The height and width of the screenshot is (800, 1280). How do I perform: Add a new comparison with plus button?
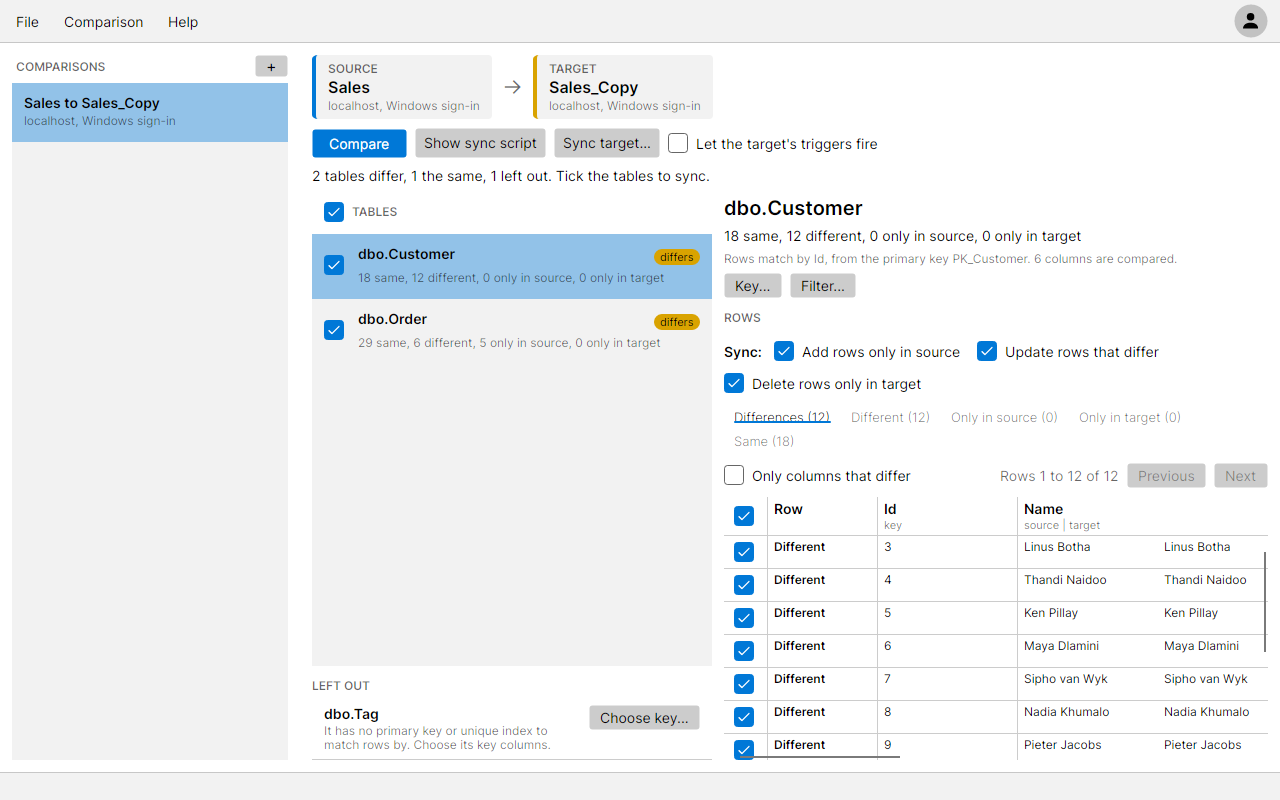(x=271, y=67)
